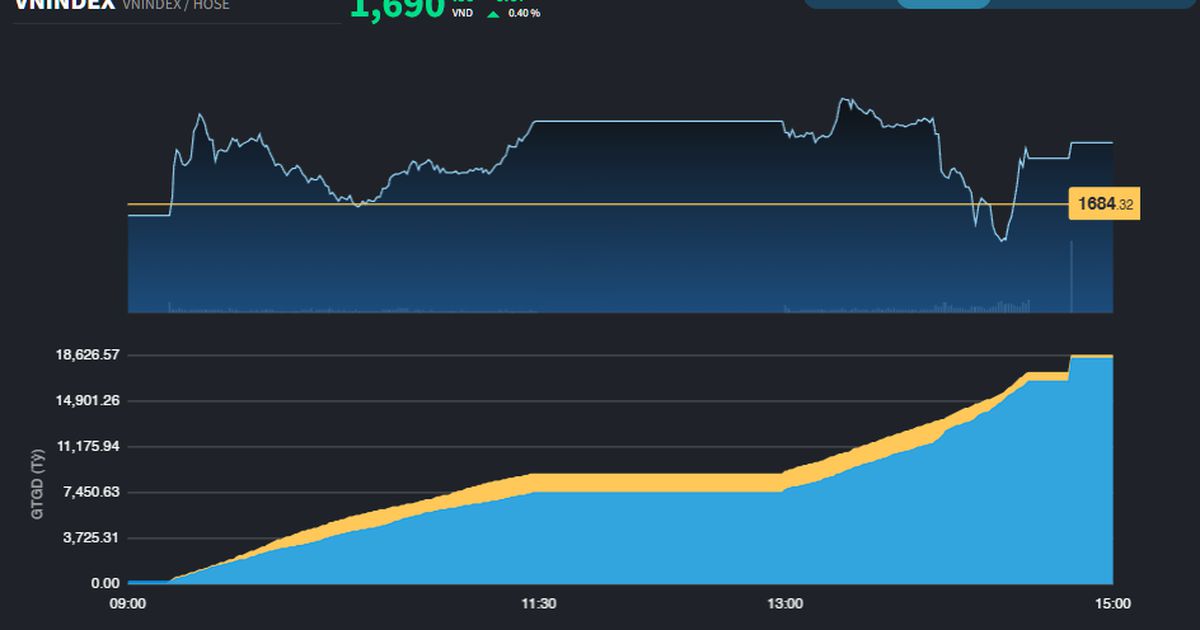Screen dimensions: 1200x630
Task: Click the VND currency label
Action: tap(461, 13)
